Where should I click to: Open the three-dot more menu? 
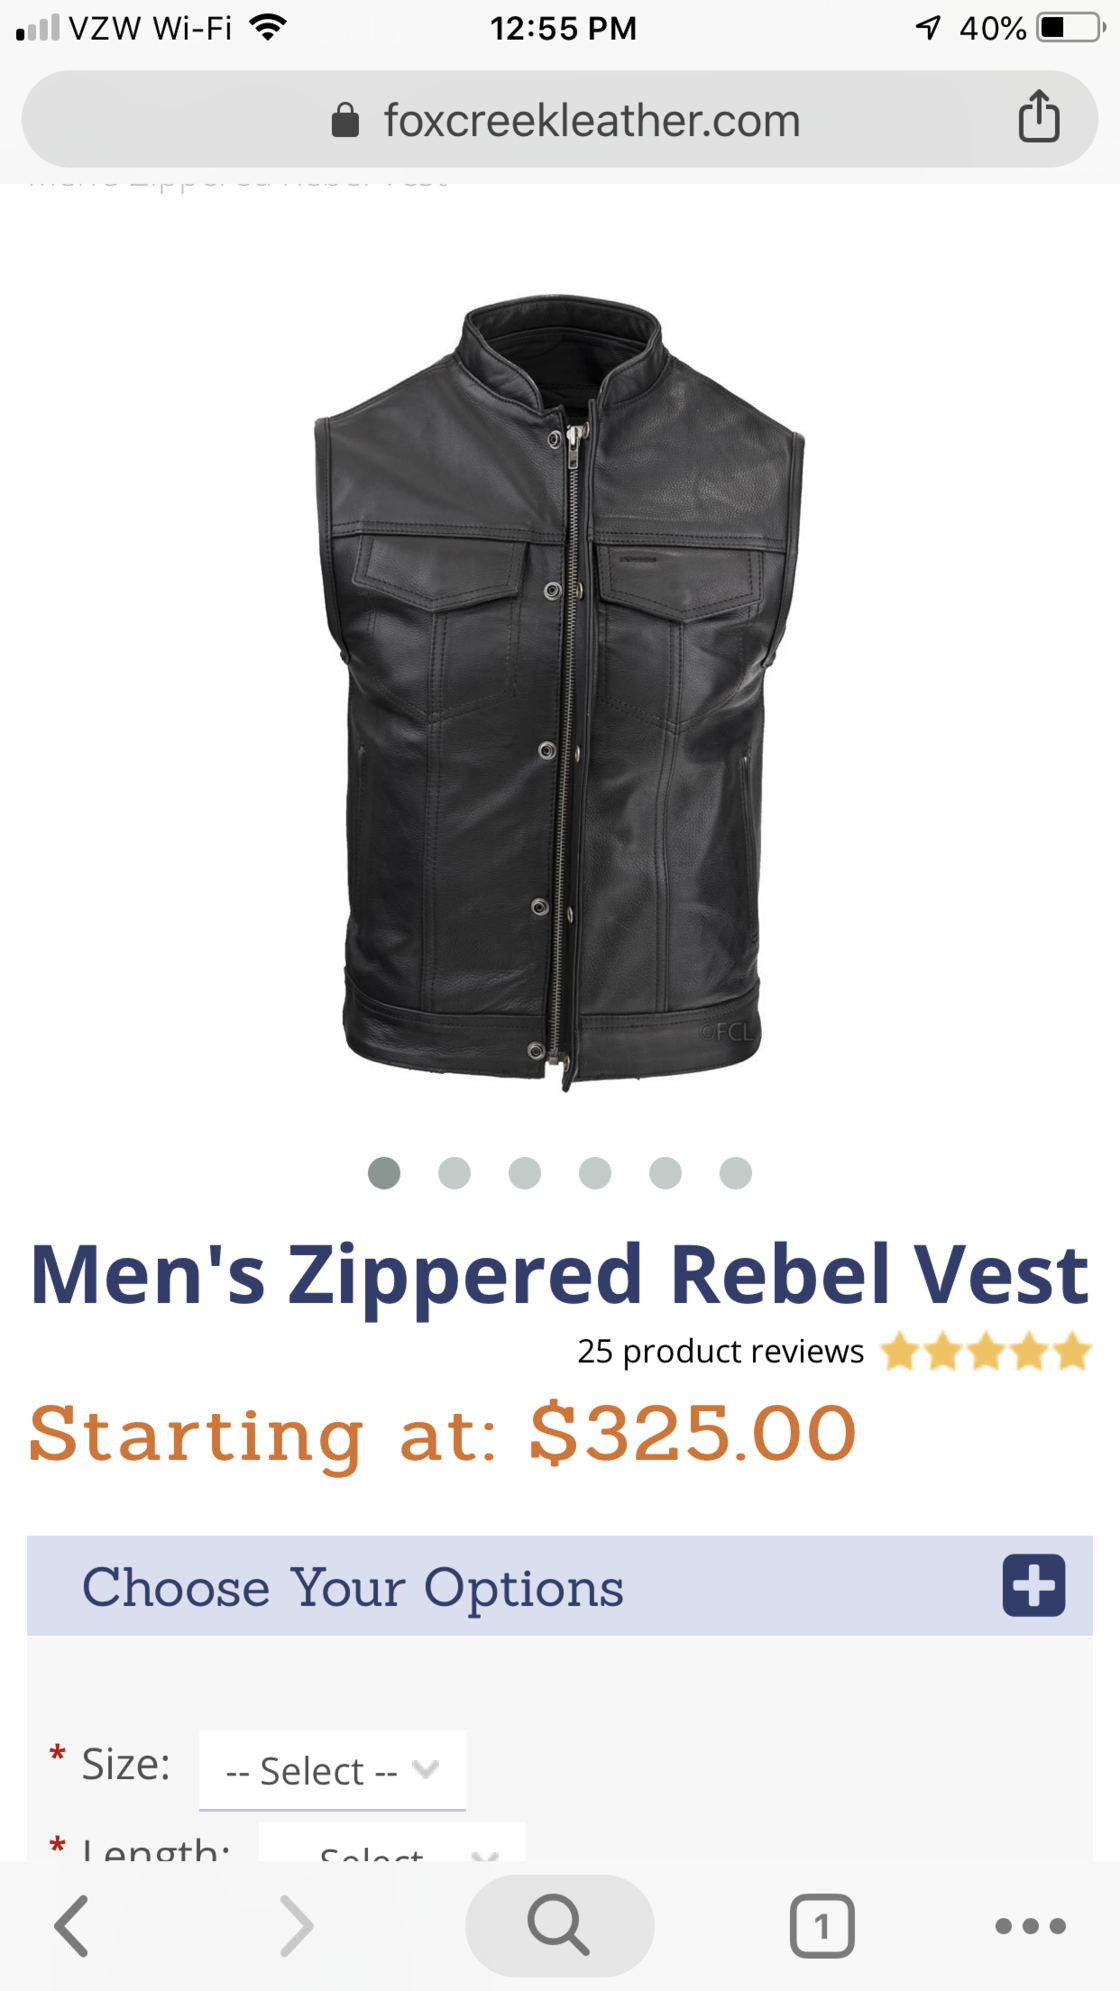pos(1031,1925)
